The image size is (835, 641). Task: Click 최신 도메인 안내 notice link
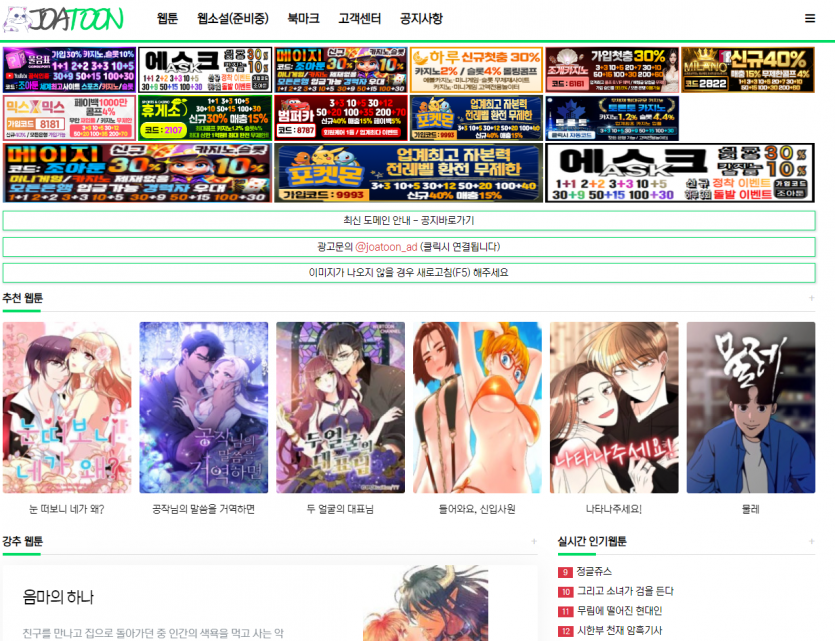pos(409,220)
